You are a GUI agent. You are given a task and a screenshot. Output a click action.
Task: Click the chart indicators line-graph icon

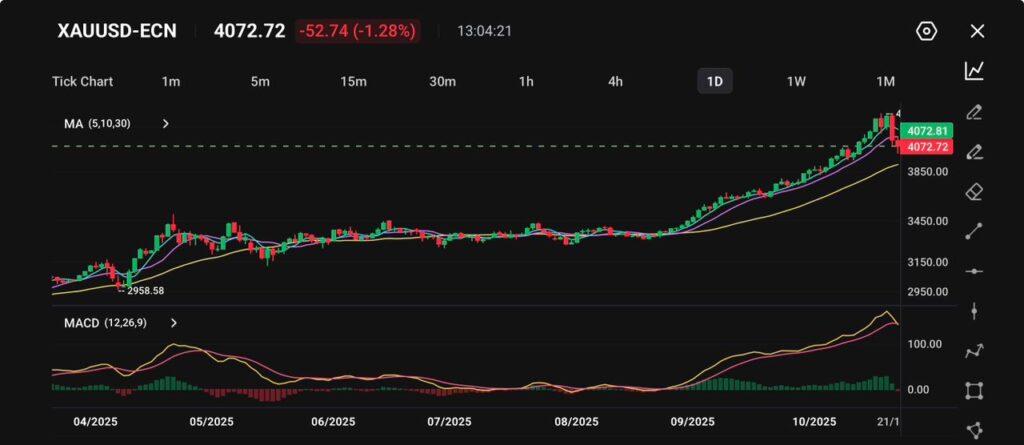click(974, 71)
